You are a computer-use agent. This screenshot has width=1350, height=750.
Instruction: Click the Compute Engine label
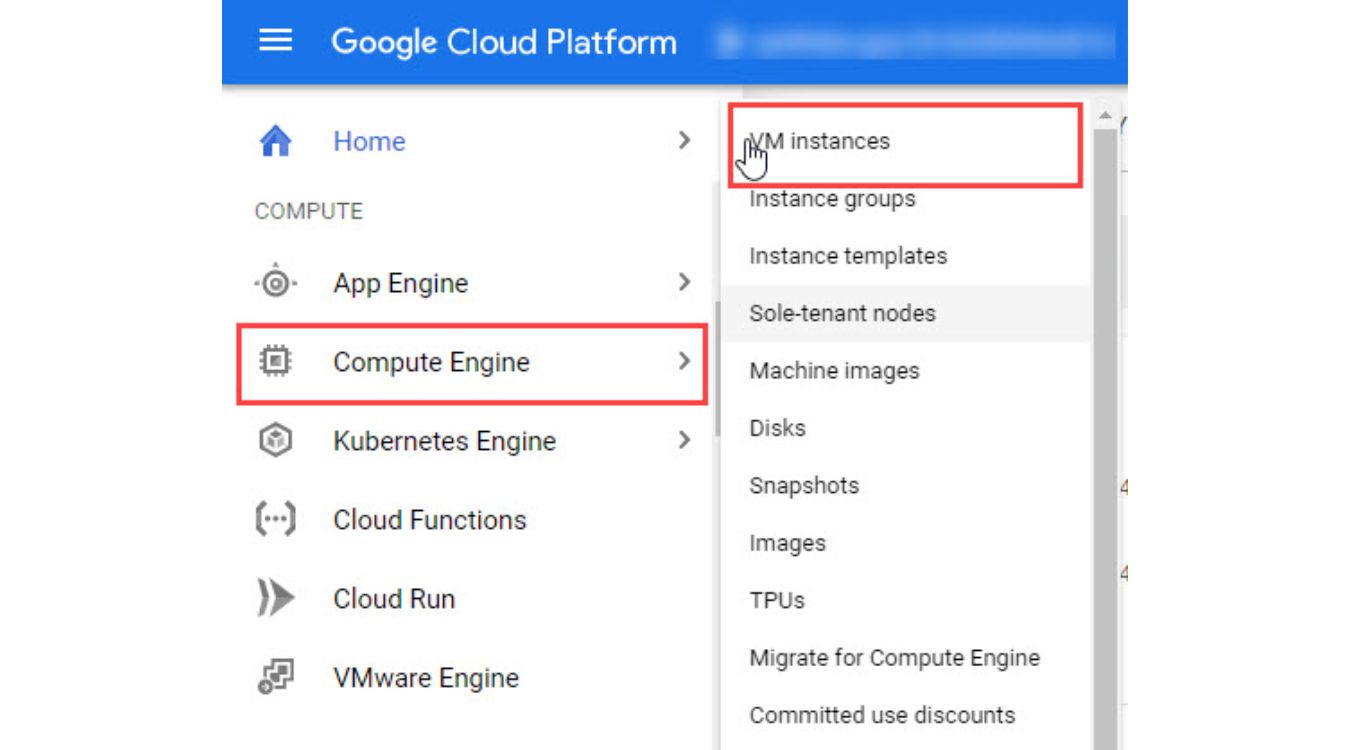(431, 362)
